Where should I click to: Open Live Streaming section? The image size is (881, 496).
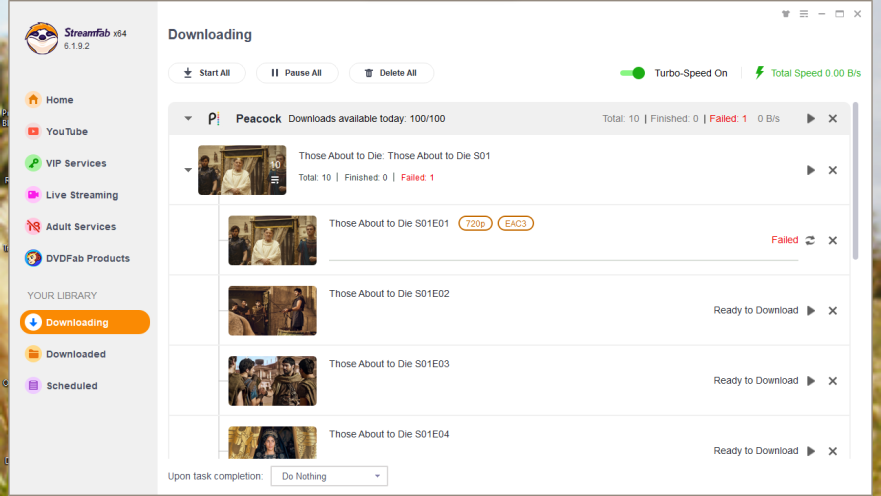coord(72,195)
